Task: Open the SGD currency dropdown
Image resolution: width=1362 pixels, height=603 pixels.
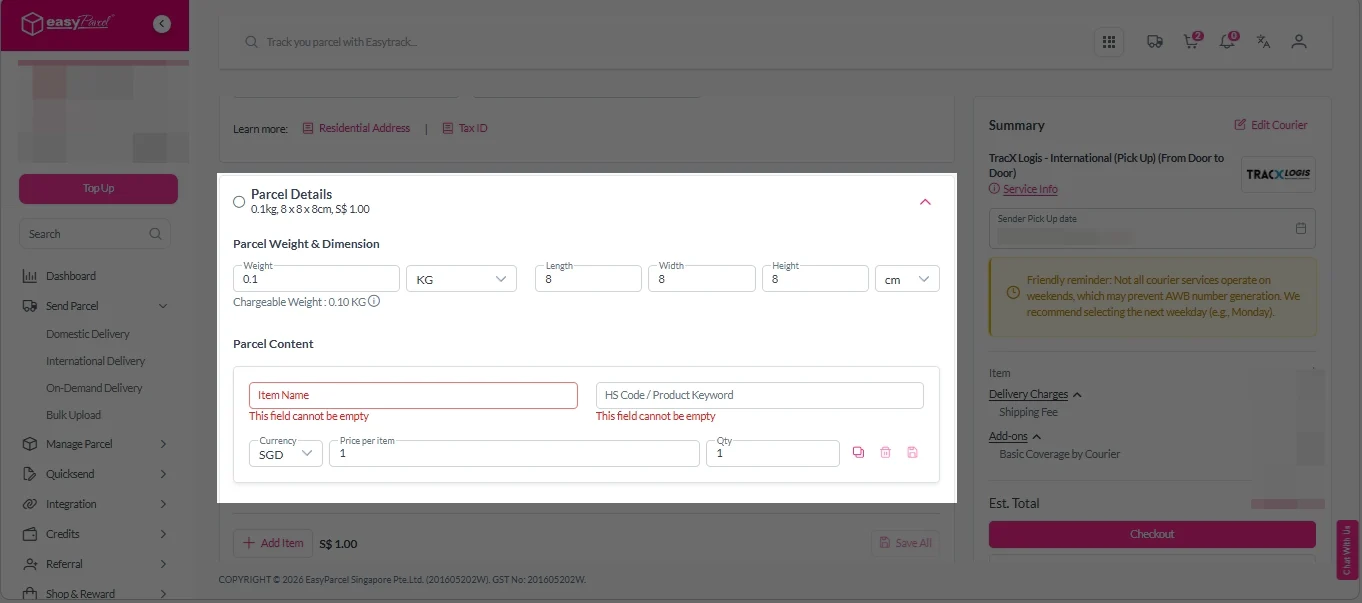Action: click(x=285, y=454)
